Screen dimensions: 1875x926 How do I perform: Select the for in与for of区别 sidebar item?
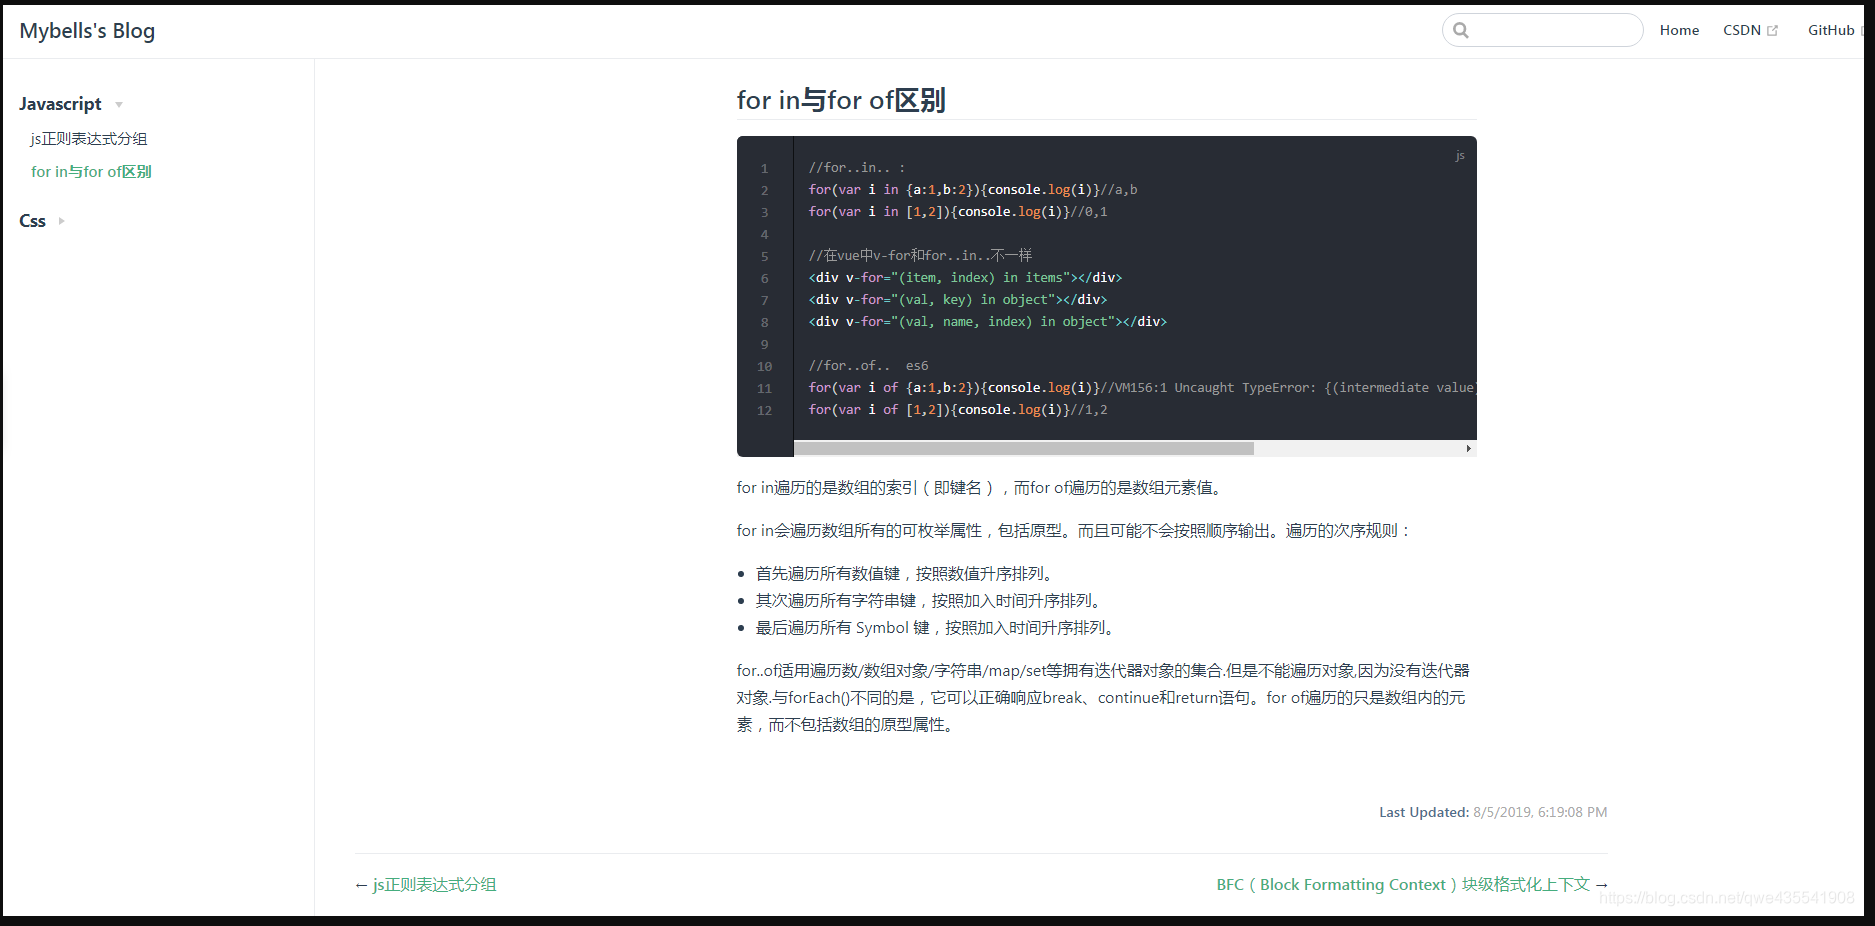[x=91, y=172]
